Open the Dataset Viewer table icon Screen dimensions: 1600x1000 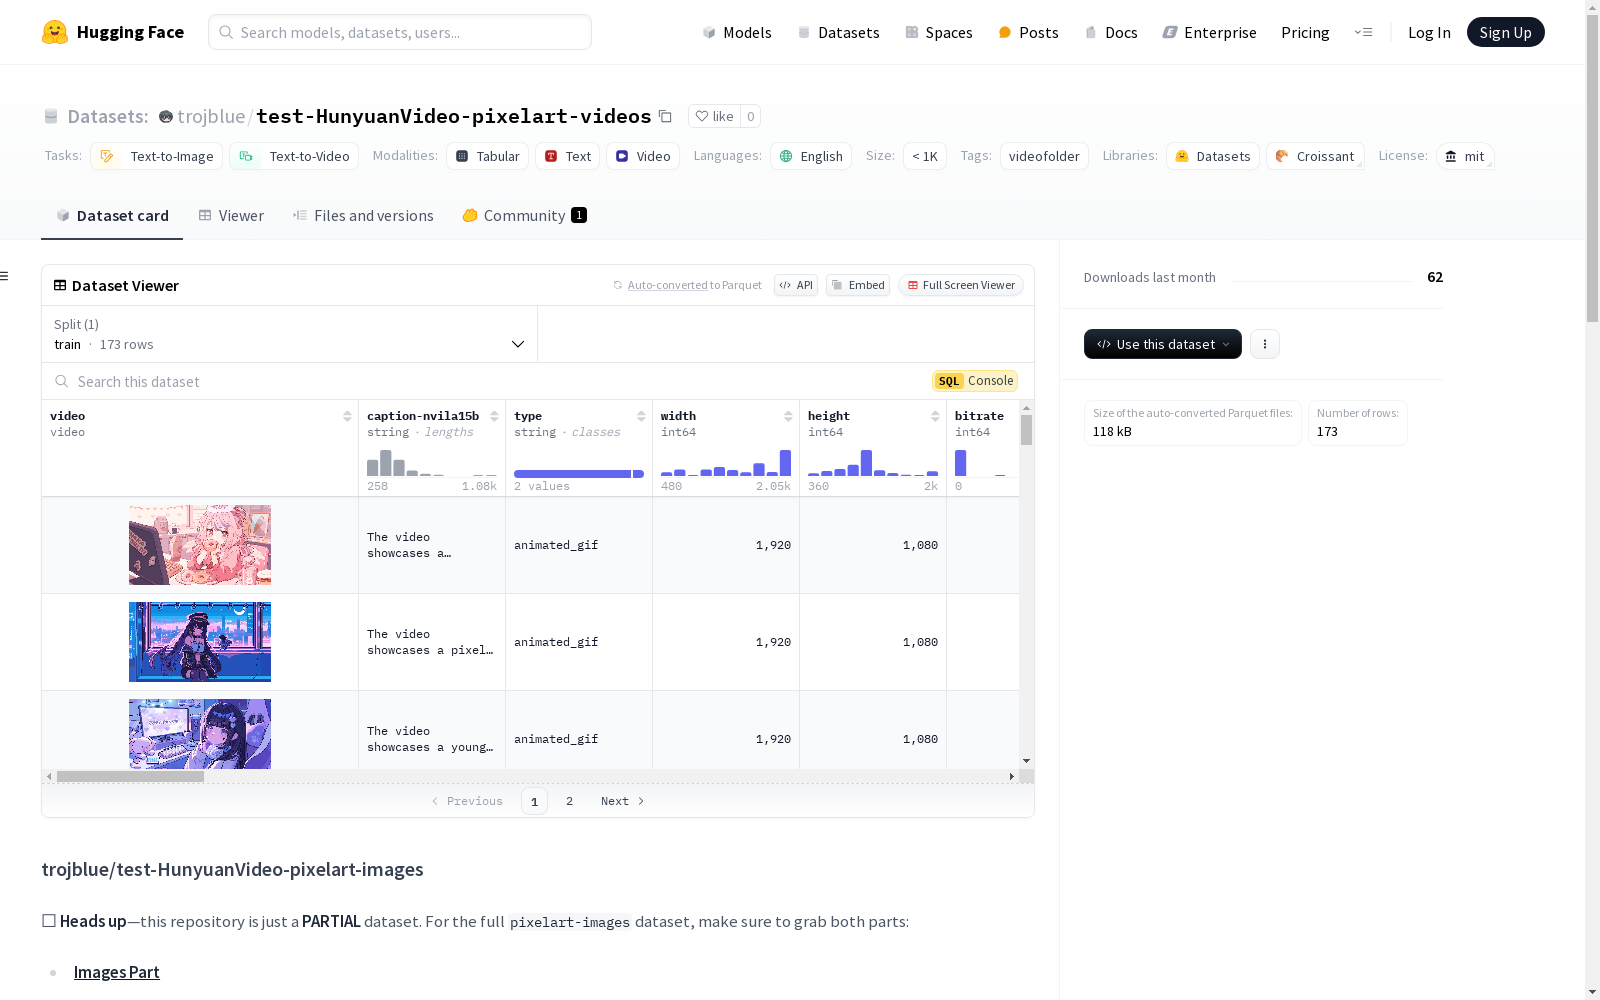pyautogui.click(x=60, y=285)
